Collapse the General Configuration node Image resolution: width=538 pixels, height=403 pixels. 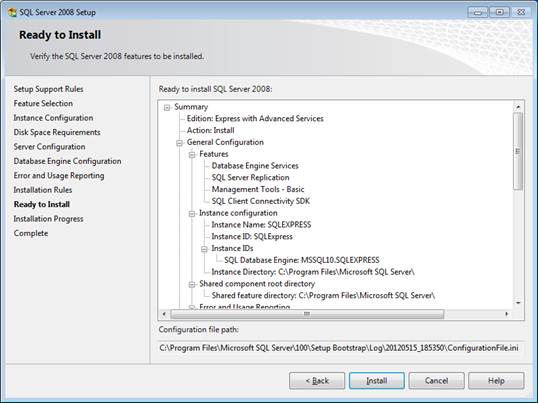tap(179, 143)
